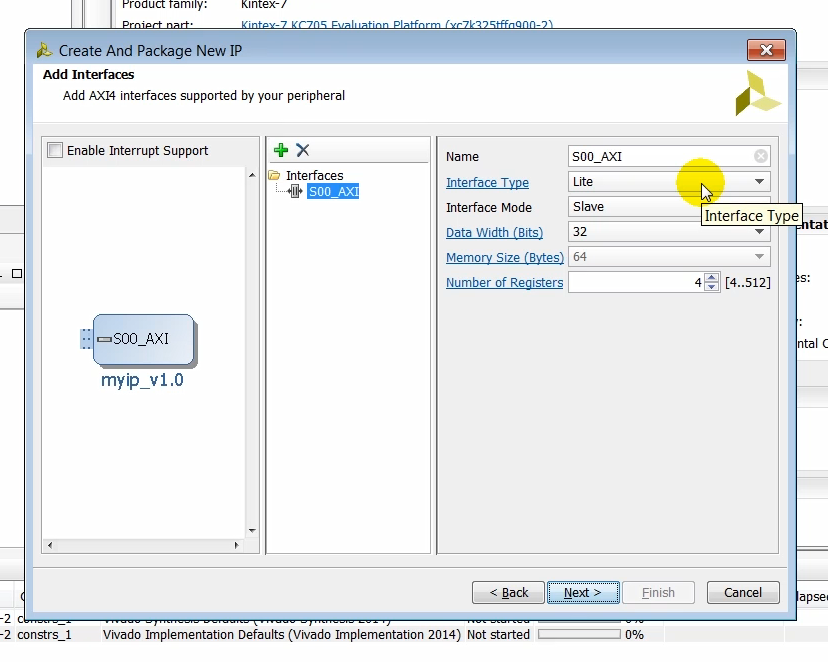The width and height of the screenshot is (828, 662).
Task: Remove selected interface using the X icon
Action: click(302, 149)
